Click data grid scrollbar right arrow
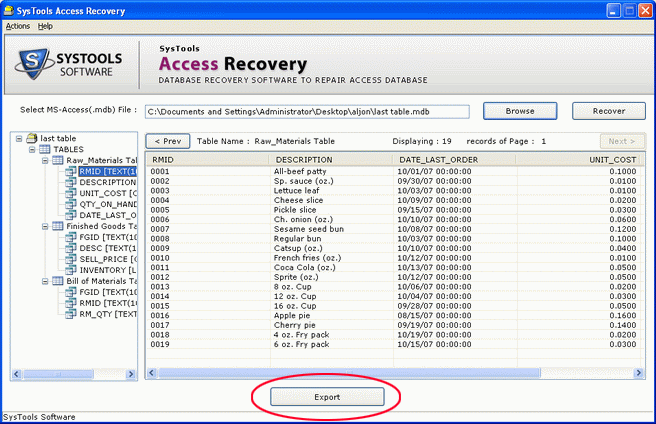This screenshot has height=424, width=656. click(x=638, y=373)
